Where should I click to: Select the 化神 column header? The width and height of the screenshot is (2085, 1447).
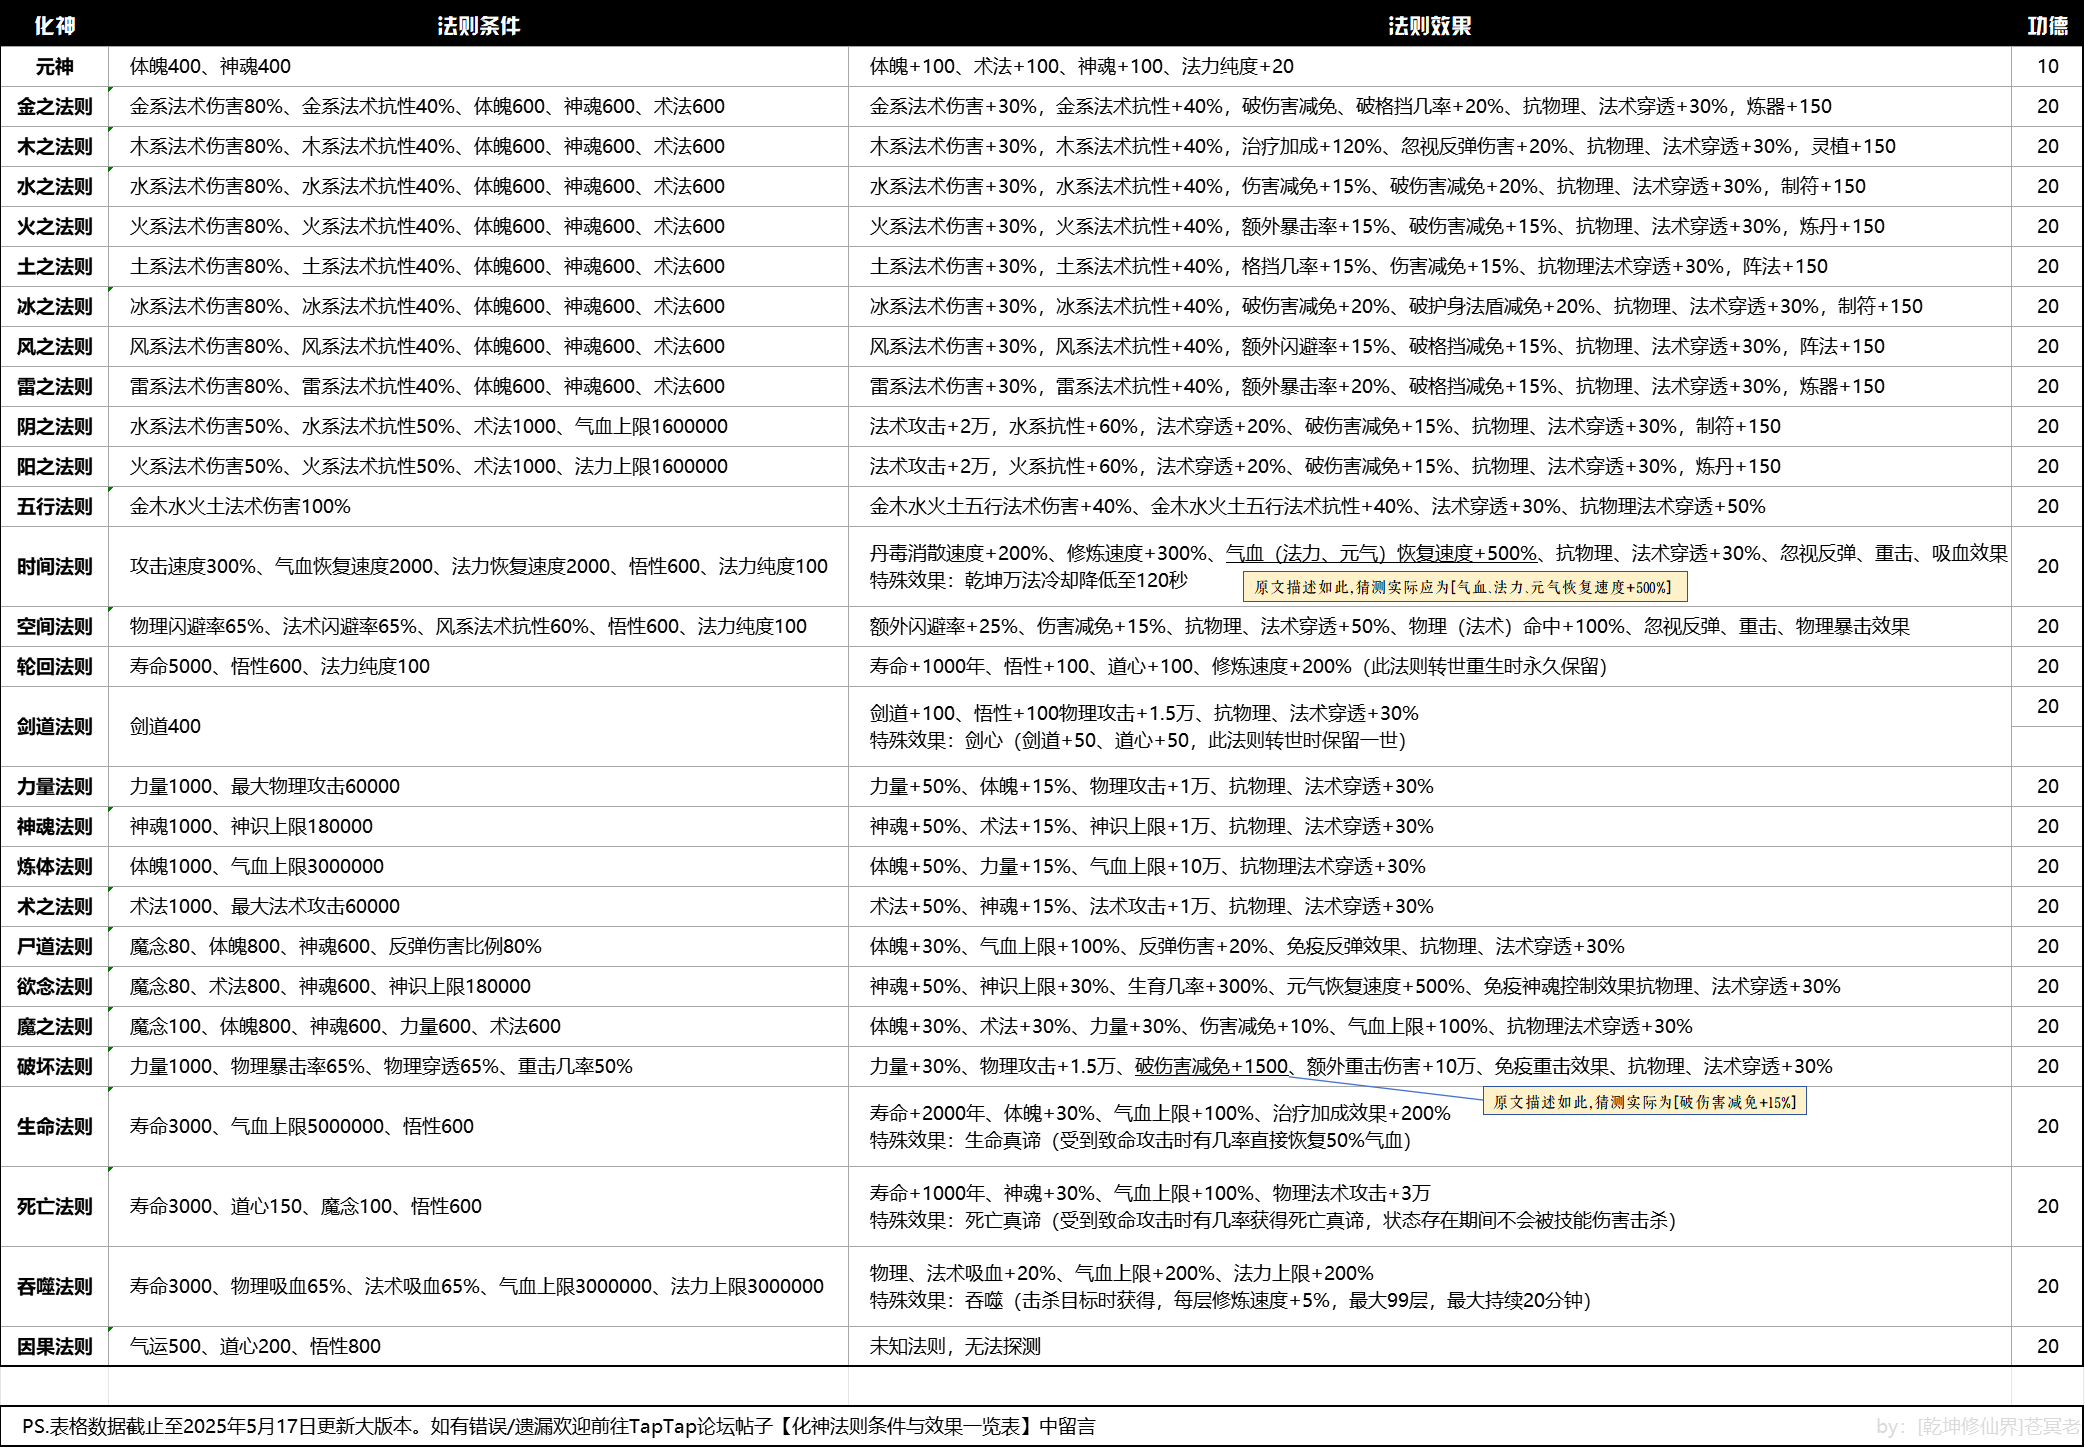click(54, 25)
